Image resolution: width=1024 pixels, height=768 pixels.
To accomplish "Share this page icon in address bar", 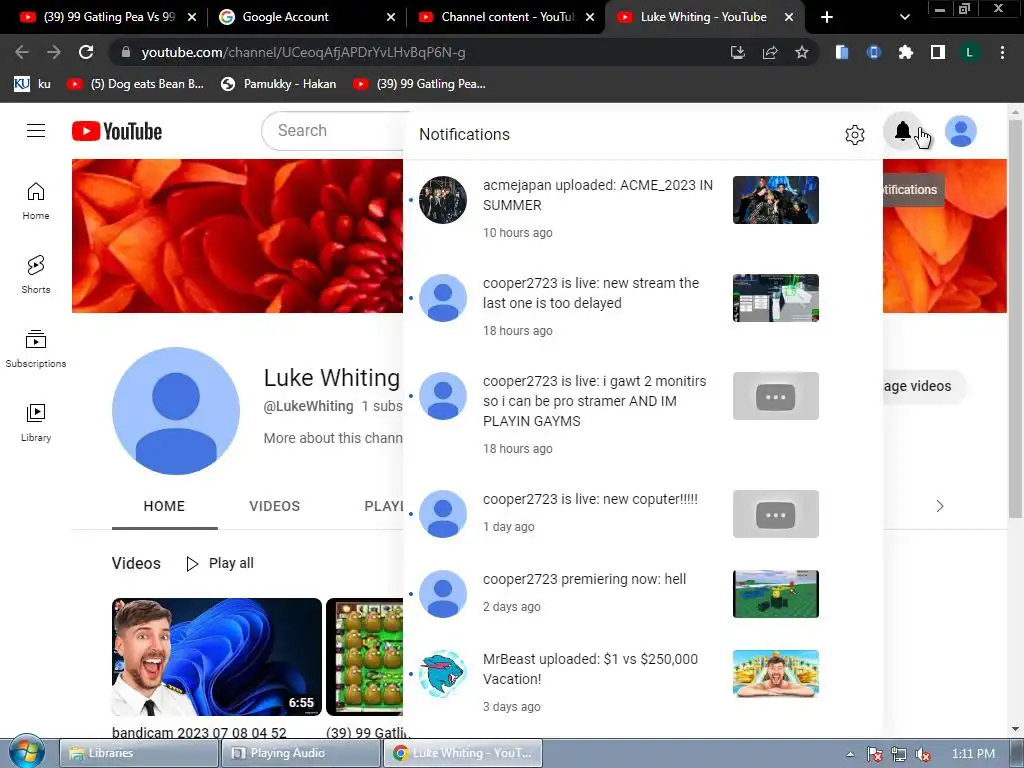I will (770, 52).
